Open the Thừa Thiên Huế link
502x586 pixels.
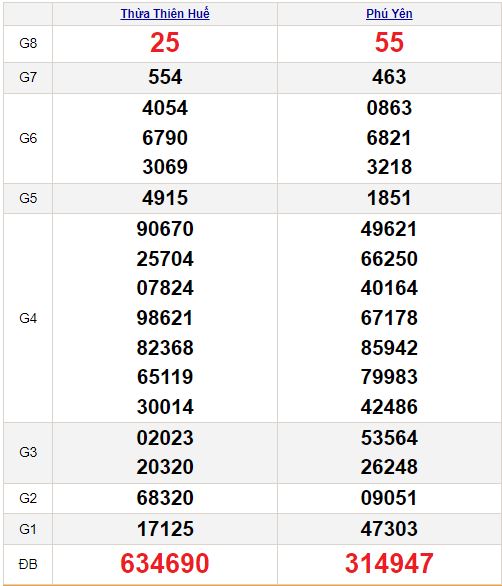(165, 14)
